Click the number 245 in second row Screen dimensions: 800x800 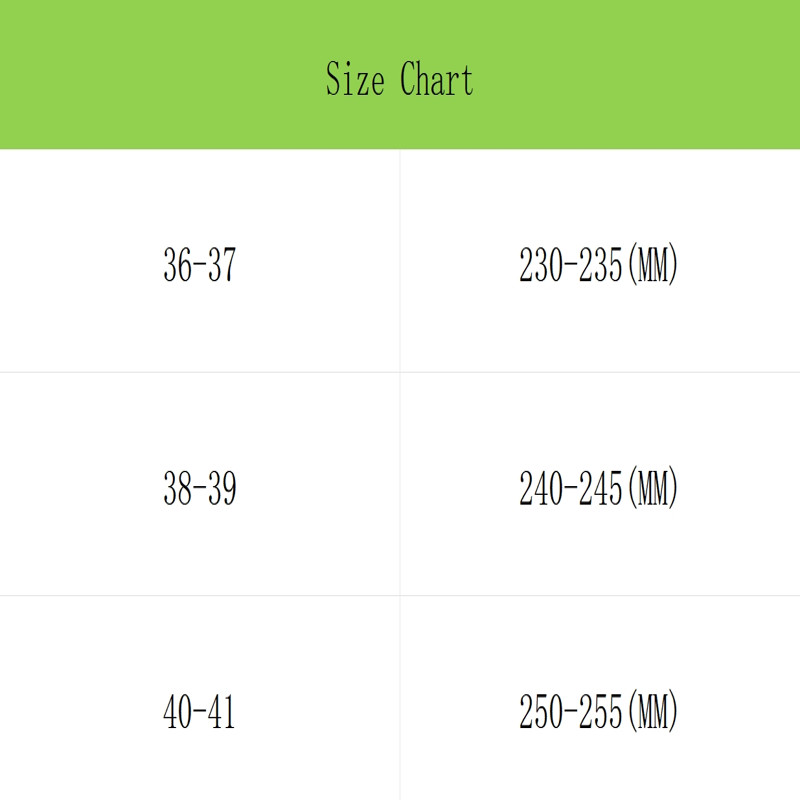601,489
